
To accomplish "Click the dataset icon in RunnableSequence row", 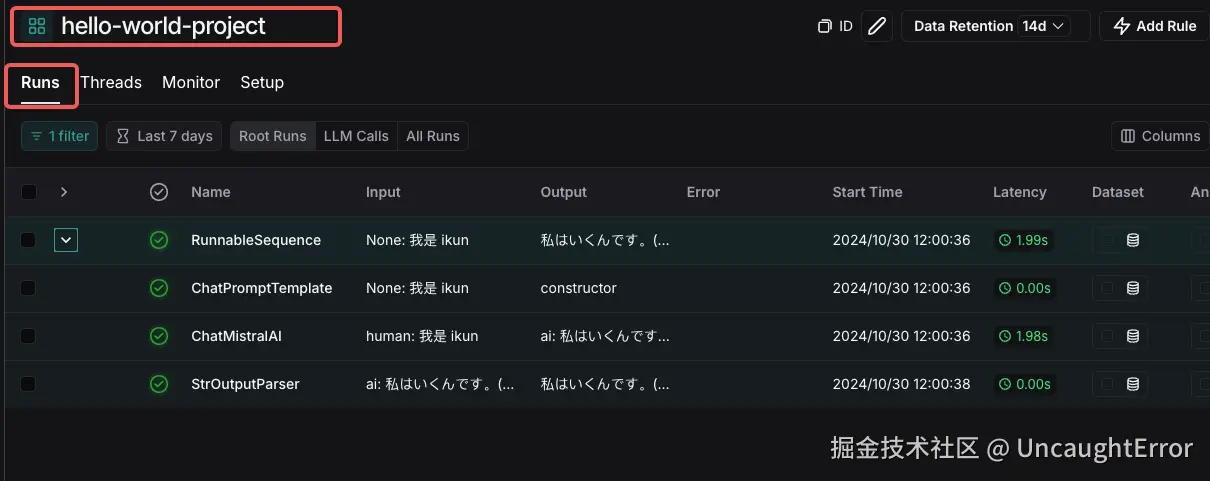I will pos(1133,240).
